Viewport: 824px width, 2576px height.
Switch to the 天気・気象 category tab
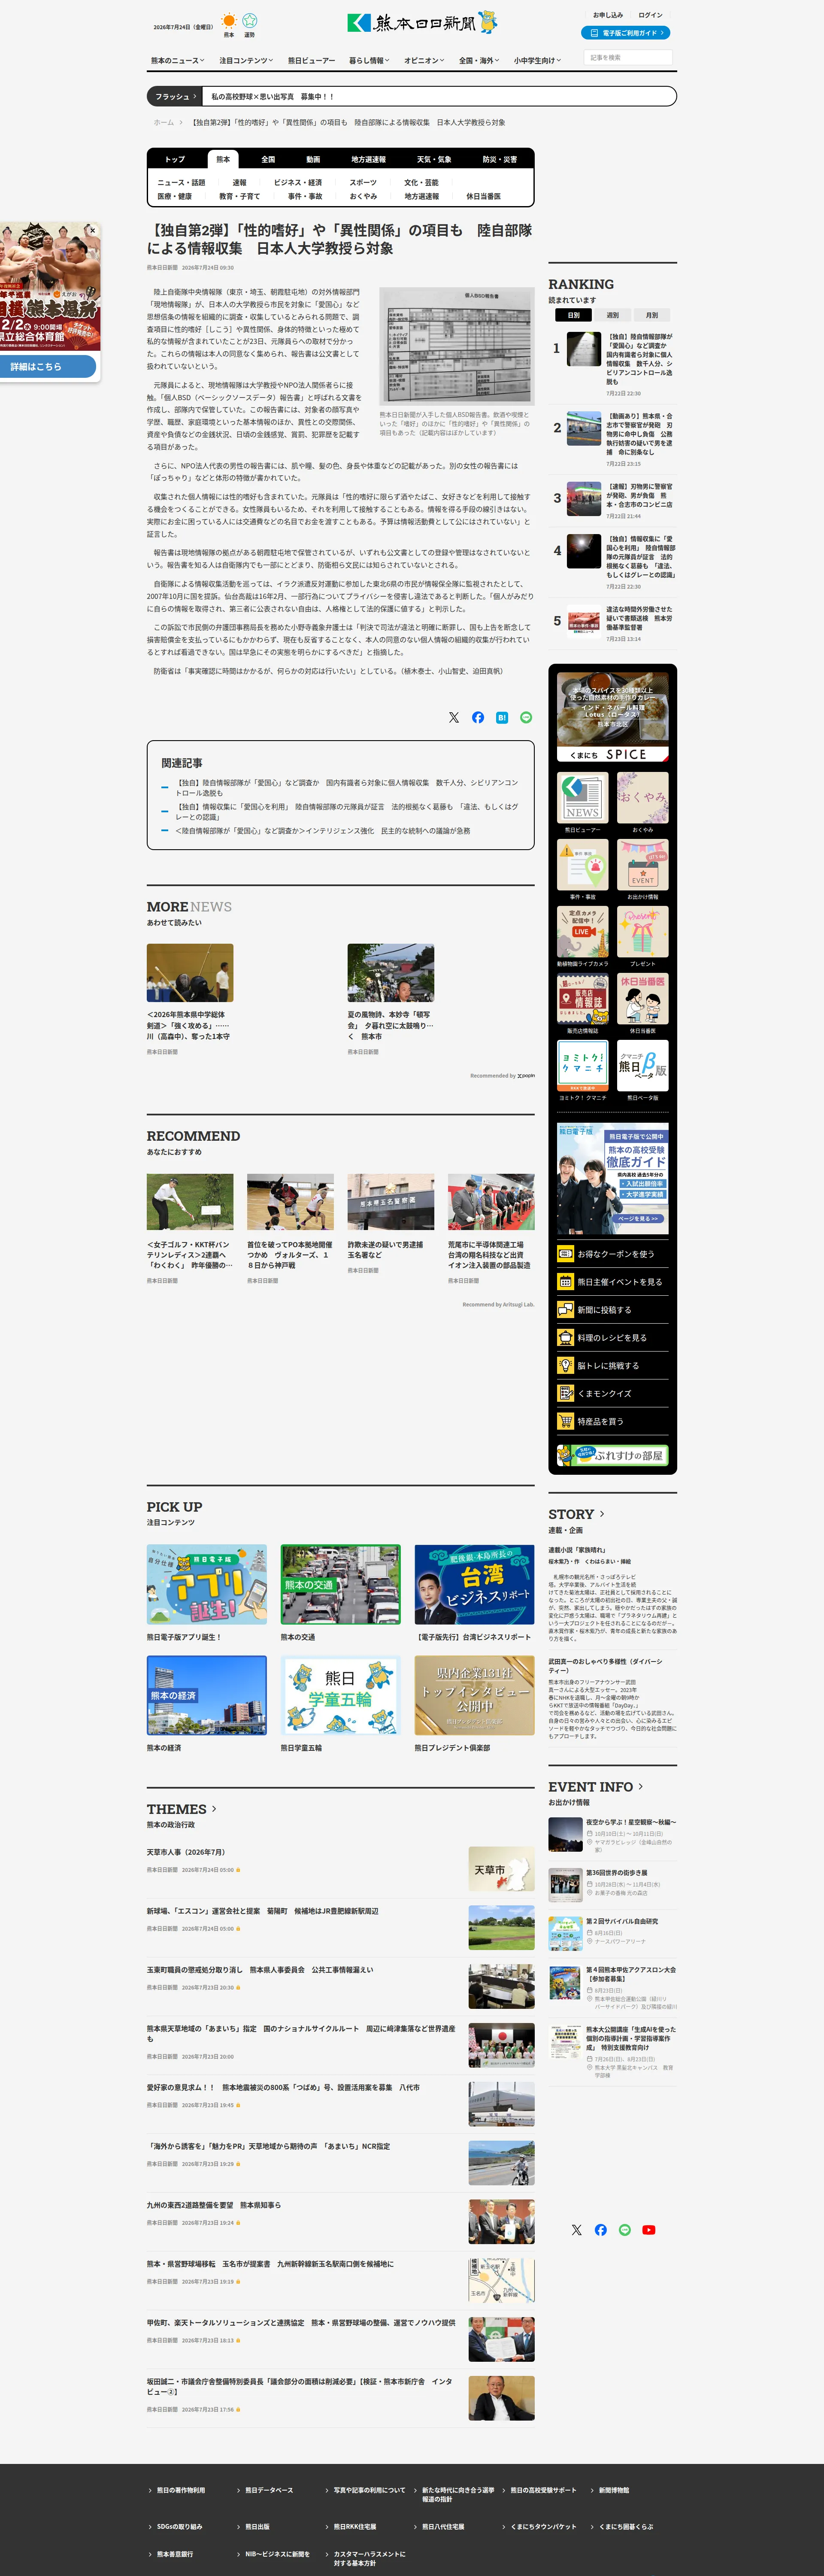pyautogui.click(x=434, y=159)
